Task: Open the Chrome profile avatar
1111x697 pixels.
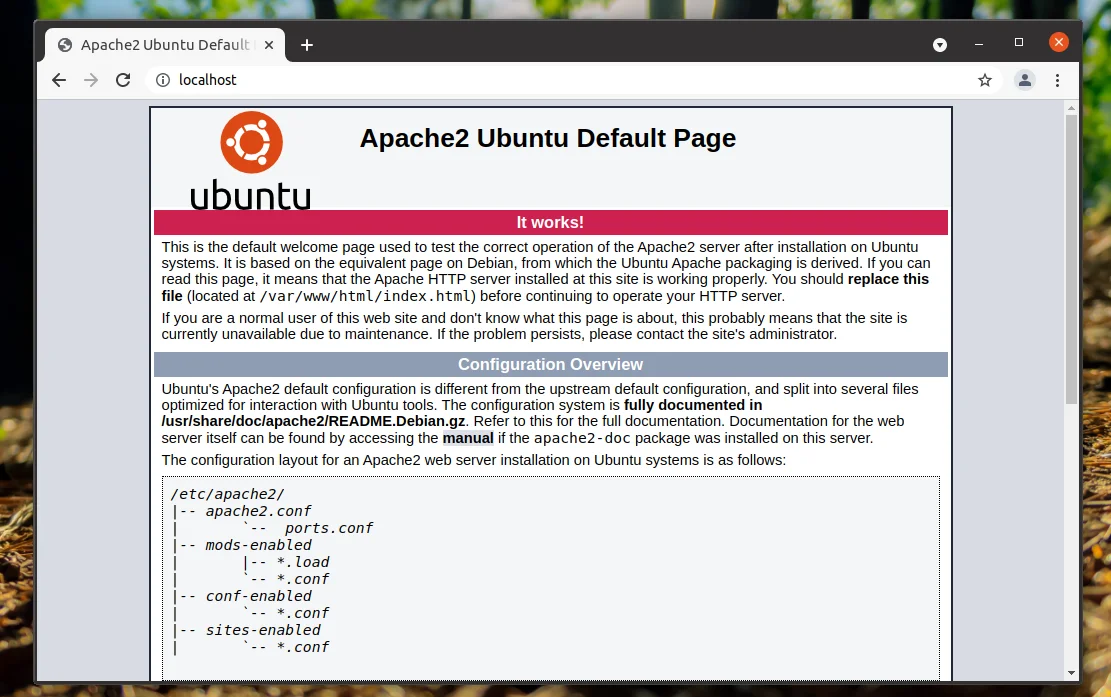Action: 1024,80
